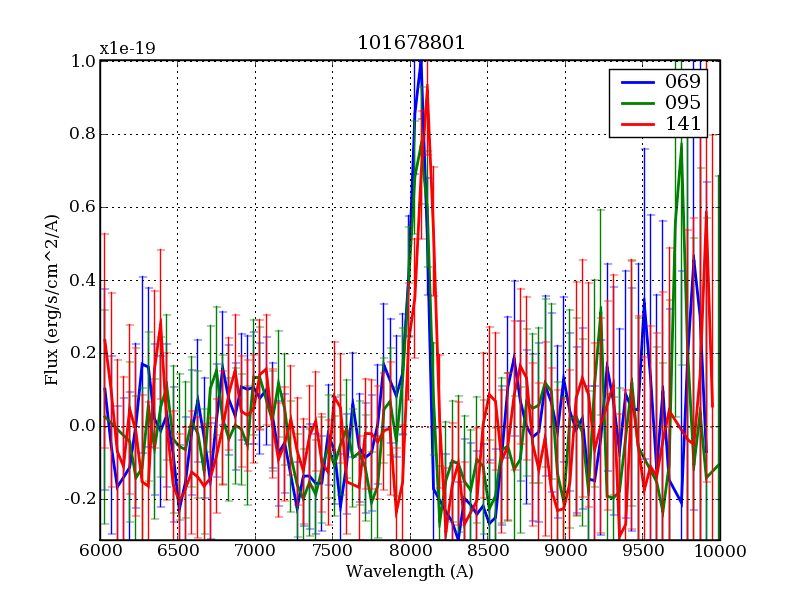Click the x1e-19 scale exponent text
This screenshot has width=800, height=600.
(x=127, y=49)
